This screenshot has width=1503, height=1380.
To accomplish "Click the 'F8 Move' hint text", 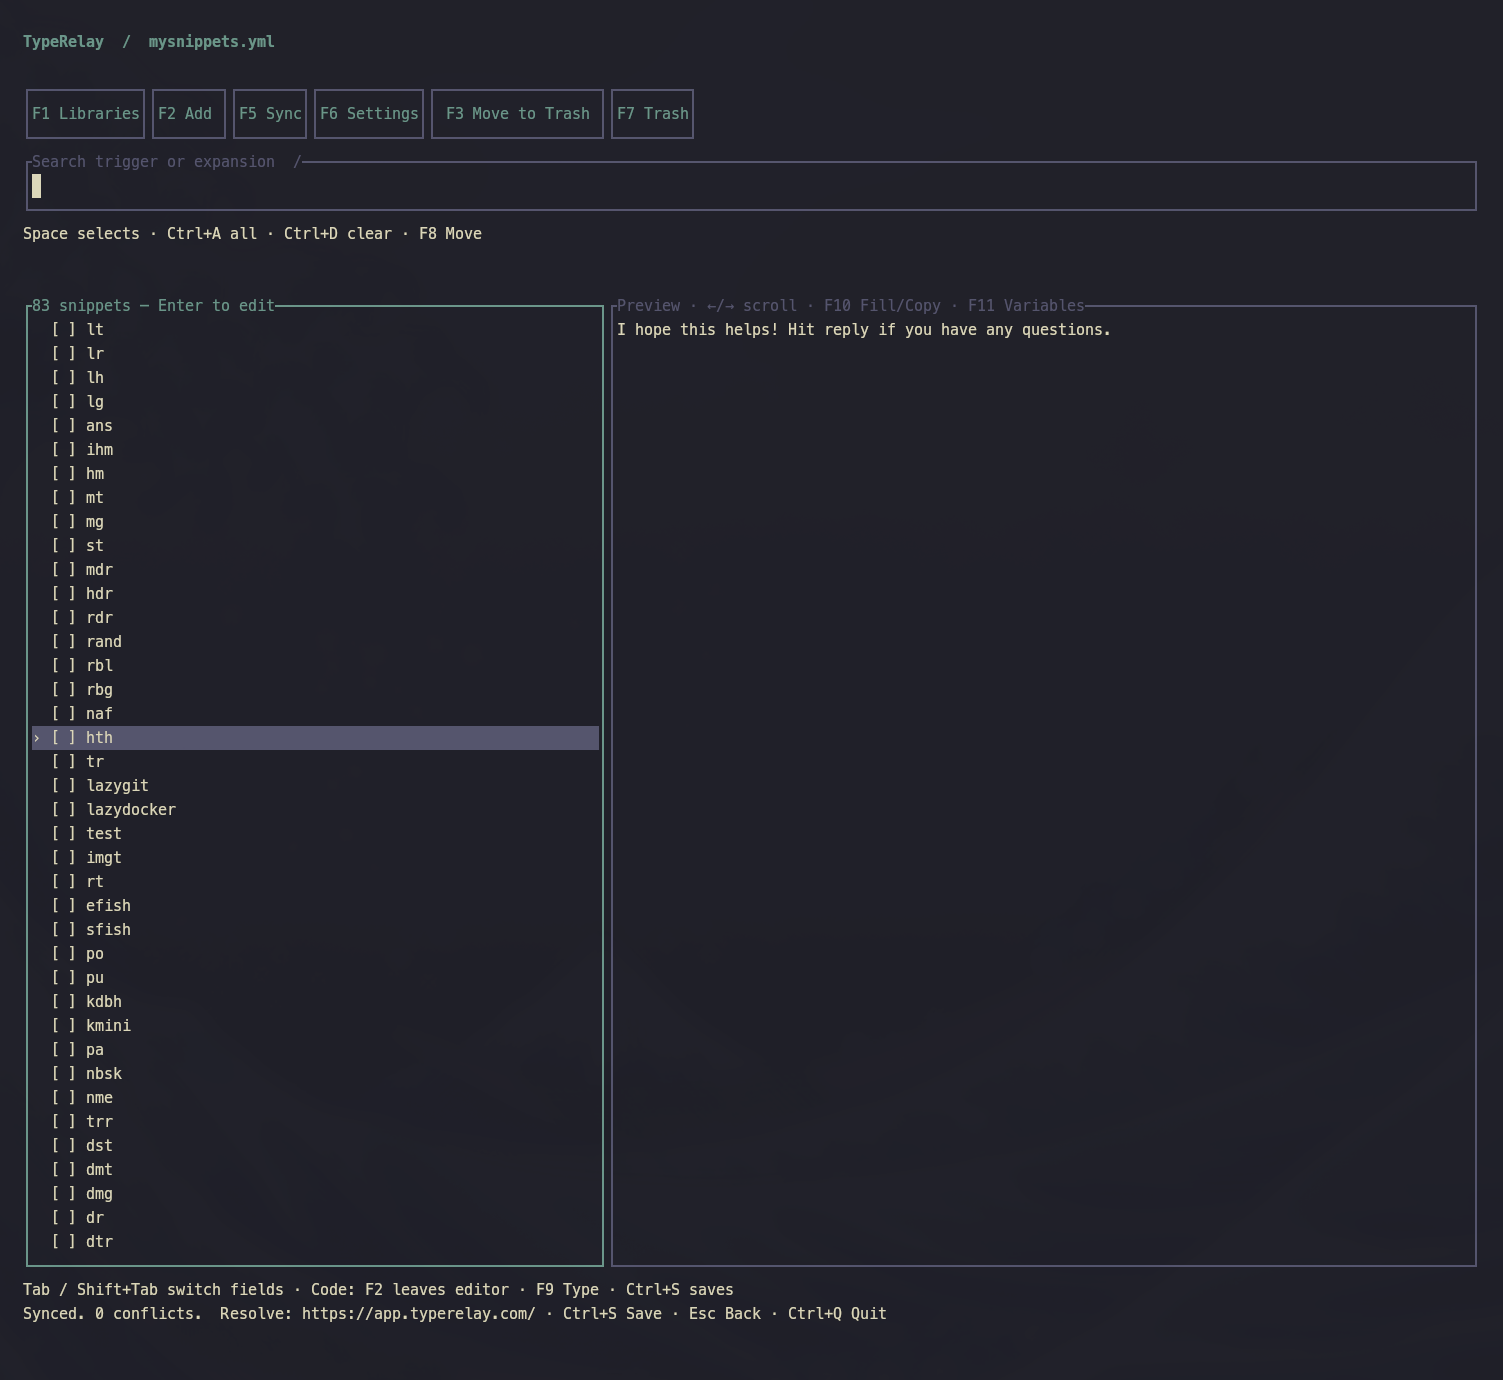I will pyautogui.click(x=450, y=234).
